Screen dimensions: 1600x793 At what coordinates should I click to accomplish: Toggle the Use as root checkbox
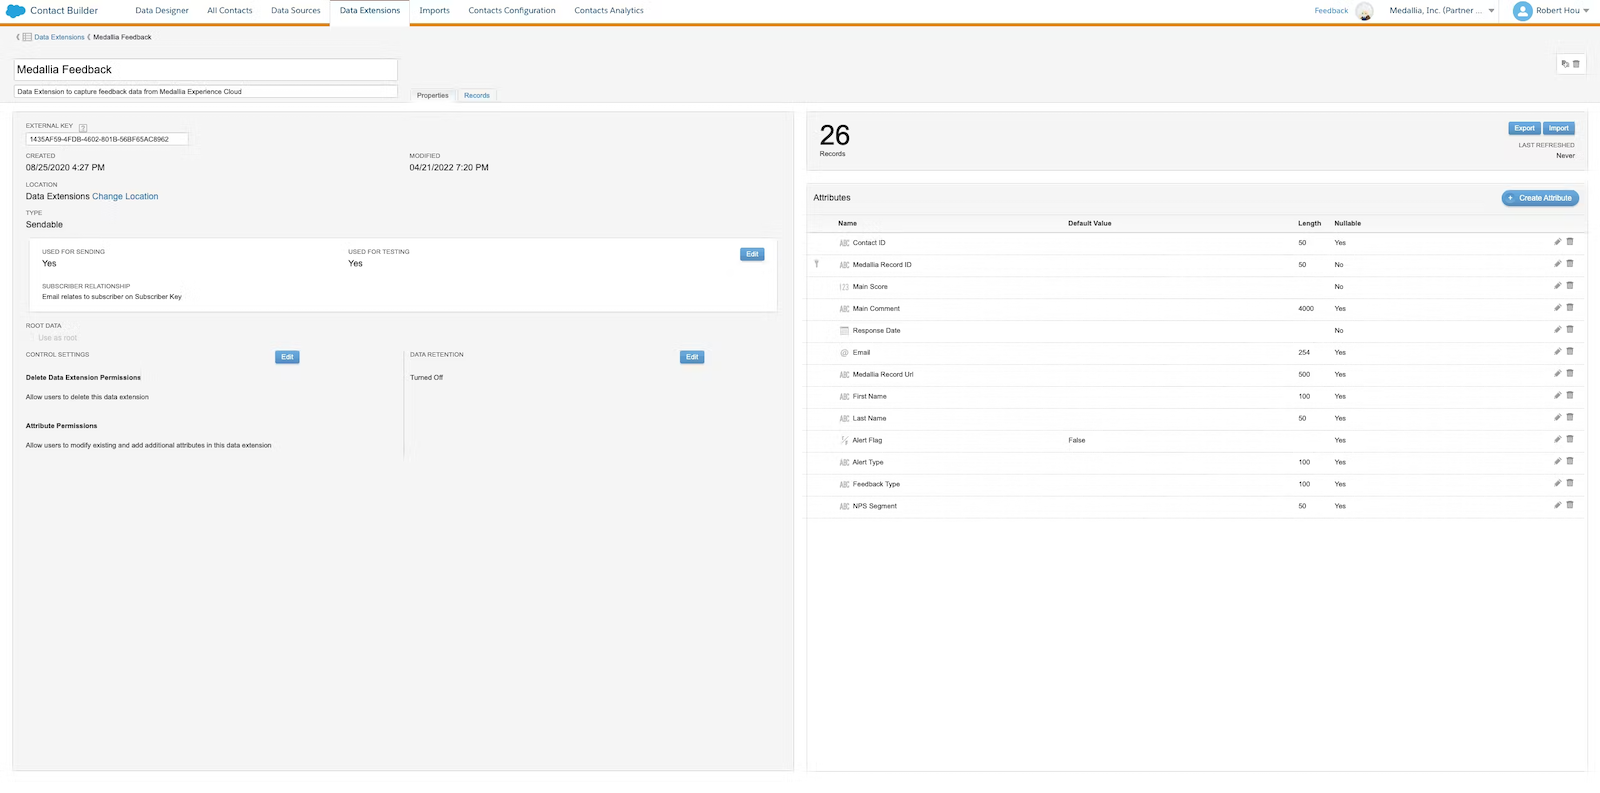click(x=32, y=338)
